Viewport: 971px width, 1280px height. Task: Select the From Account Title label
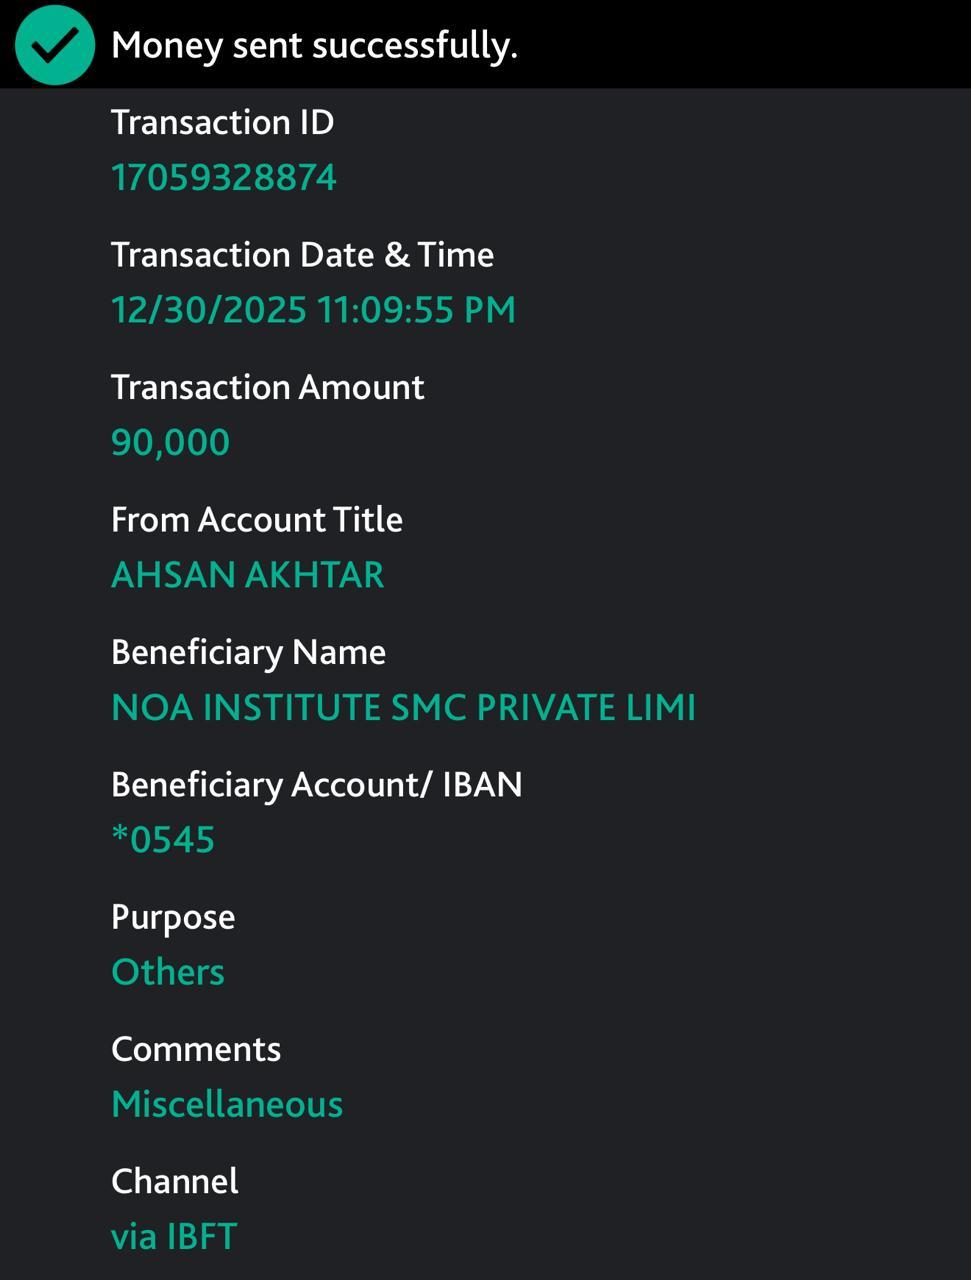(x=256, y=520)
